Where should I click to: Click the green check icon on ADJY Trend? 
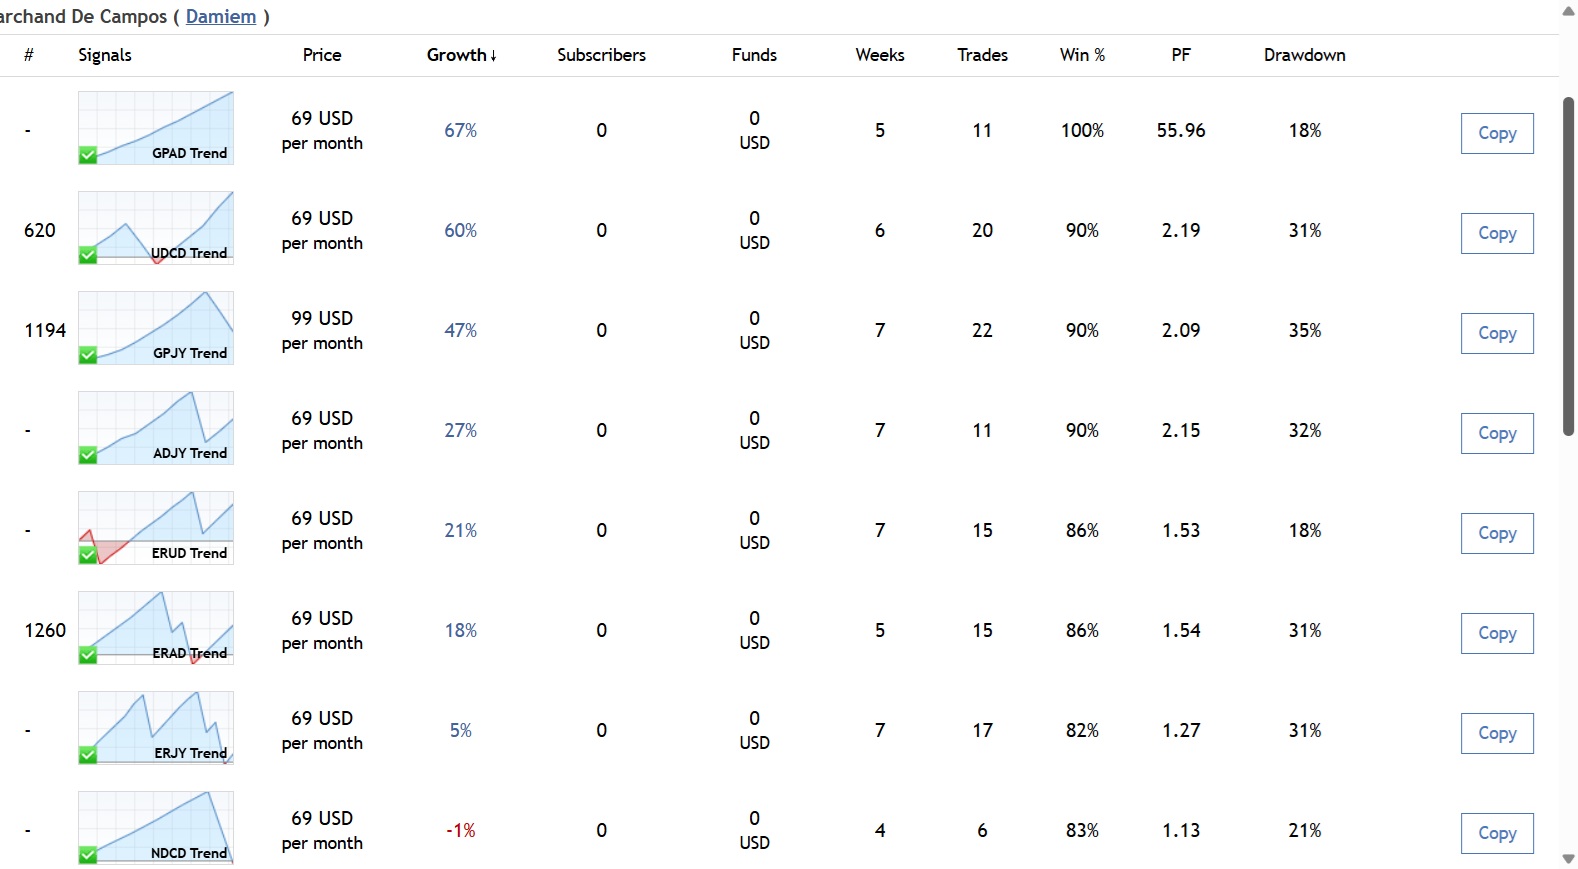(88, 455)
